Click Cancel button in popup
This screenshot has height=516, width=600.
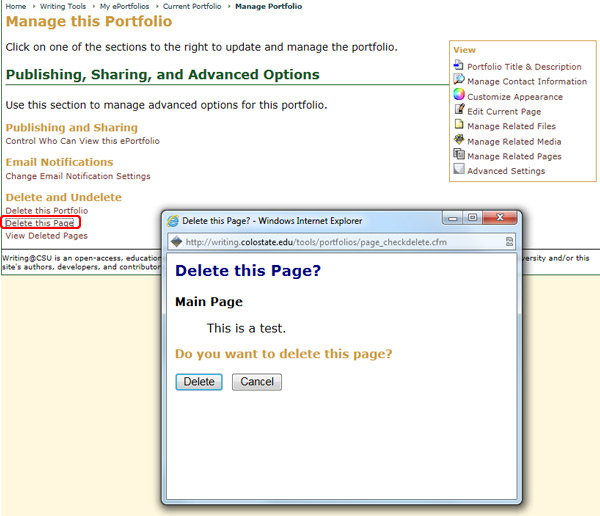[x=257, y=382]
